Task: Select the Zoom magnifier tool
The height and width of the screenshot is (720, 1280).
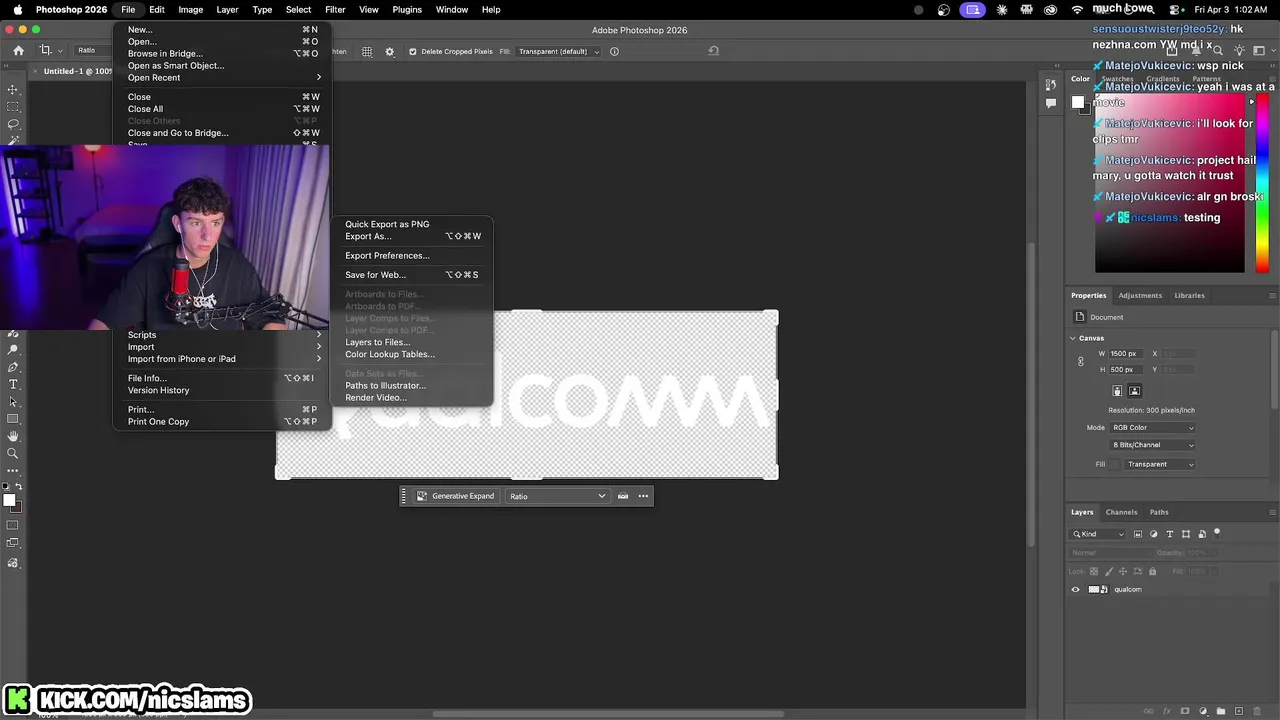Action: pyautogui.click(x=13, y=453)
